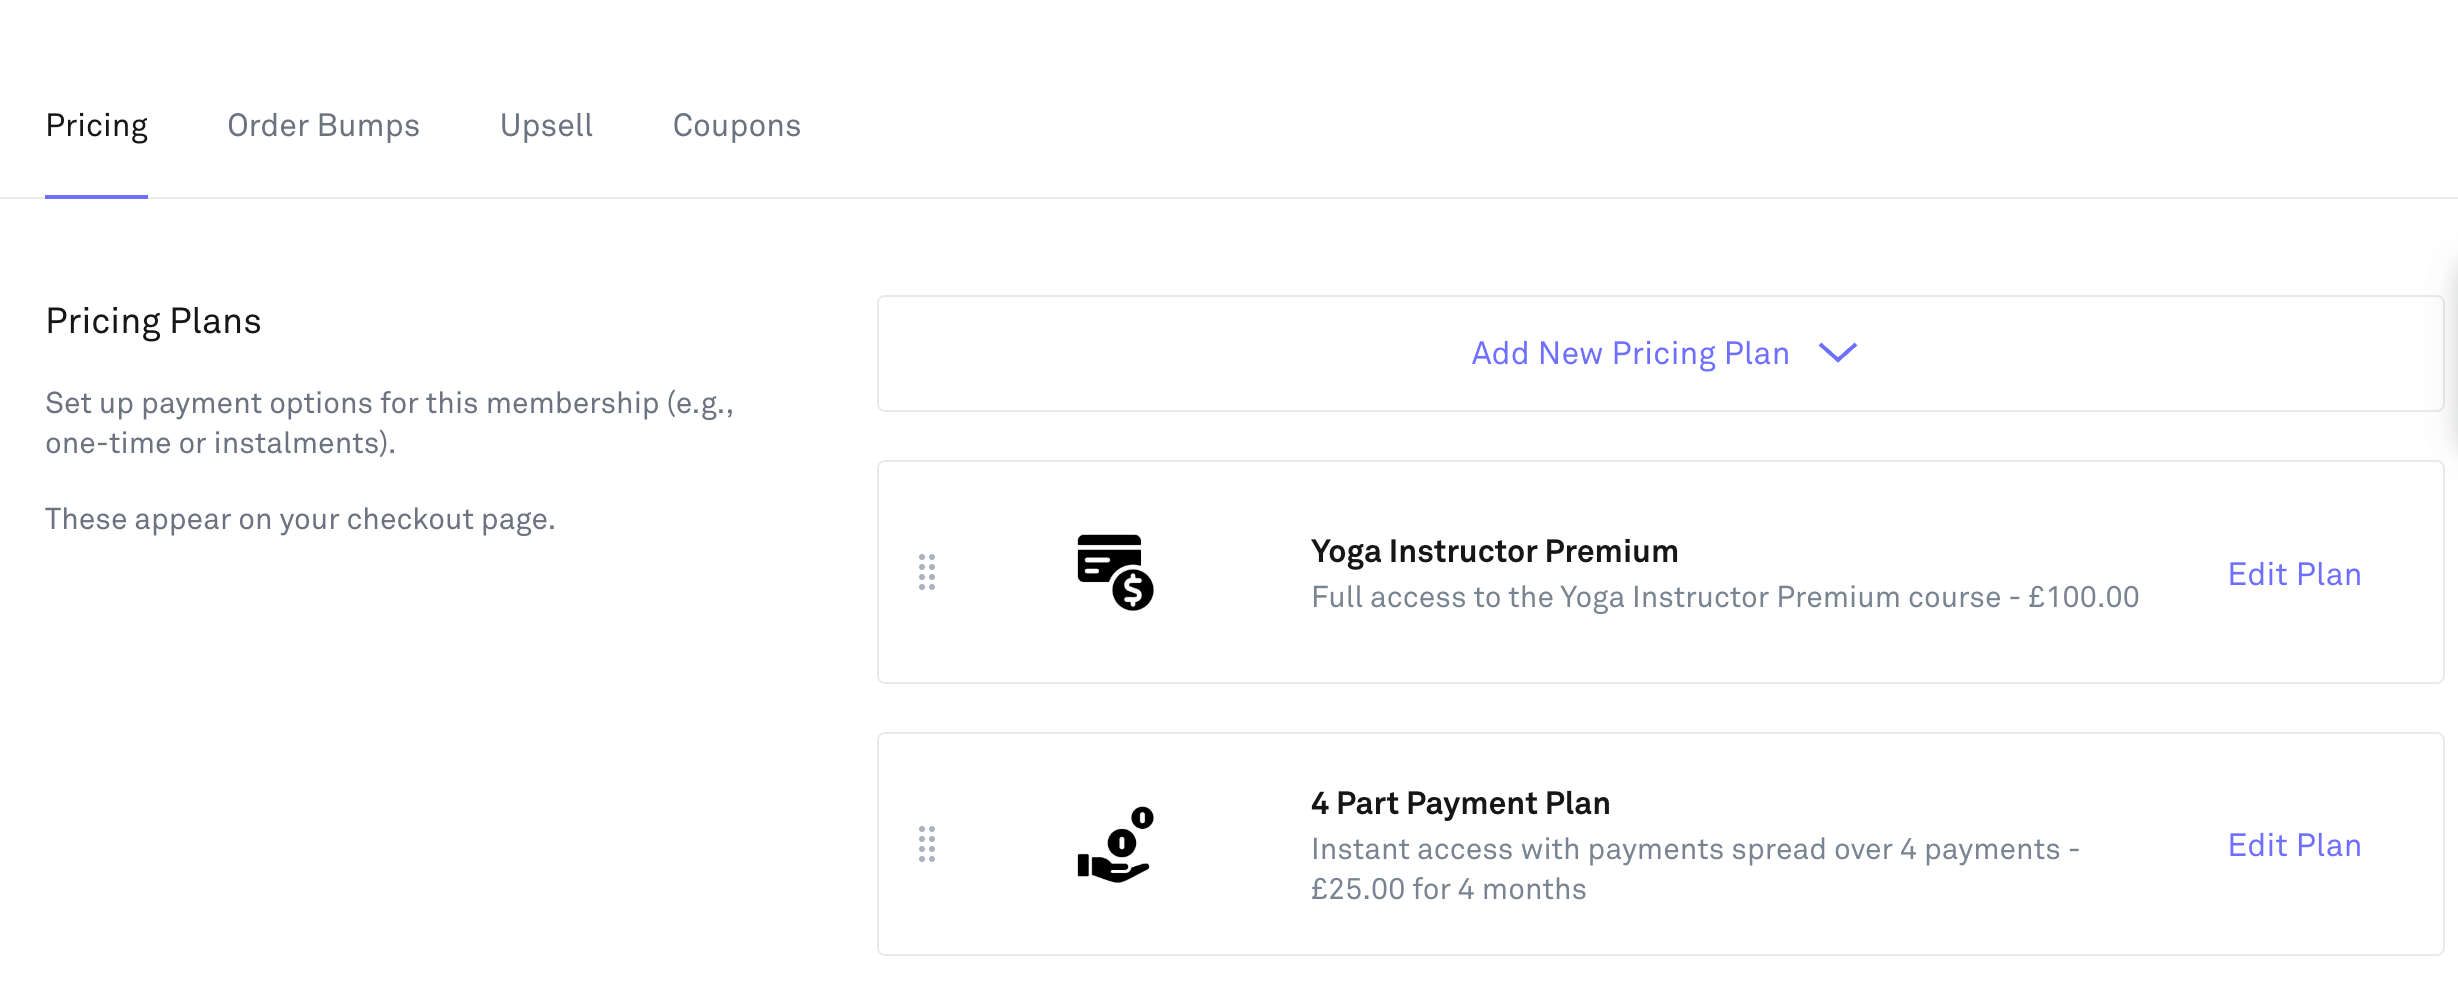The height and width of the screenshot is (986, 2458).
Task: Switch to the Pricing tab
Action: [x=97, y=126]
